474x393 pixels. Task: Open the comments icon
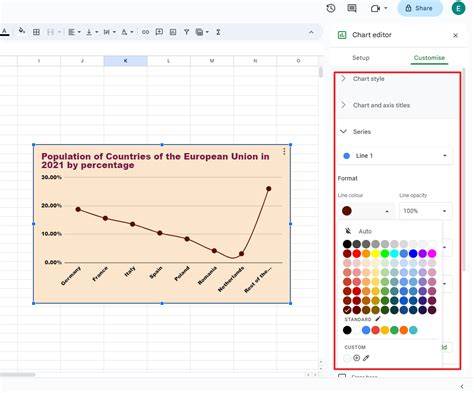click(352, 8)
